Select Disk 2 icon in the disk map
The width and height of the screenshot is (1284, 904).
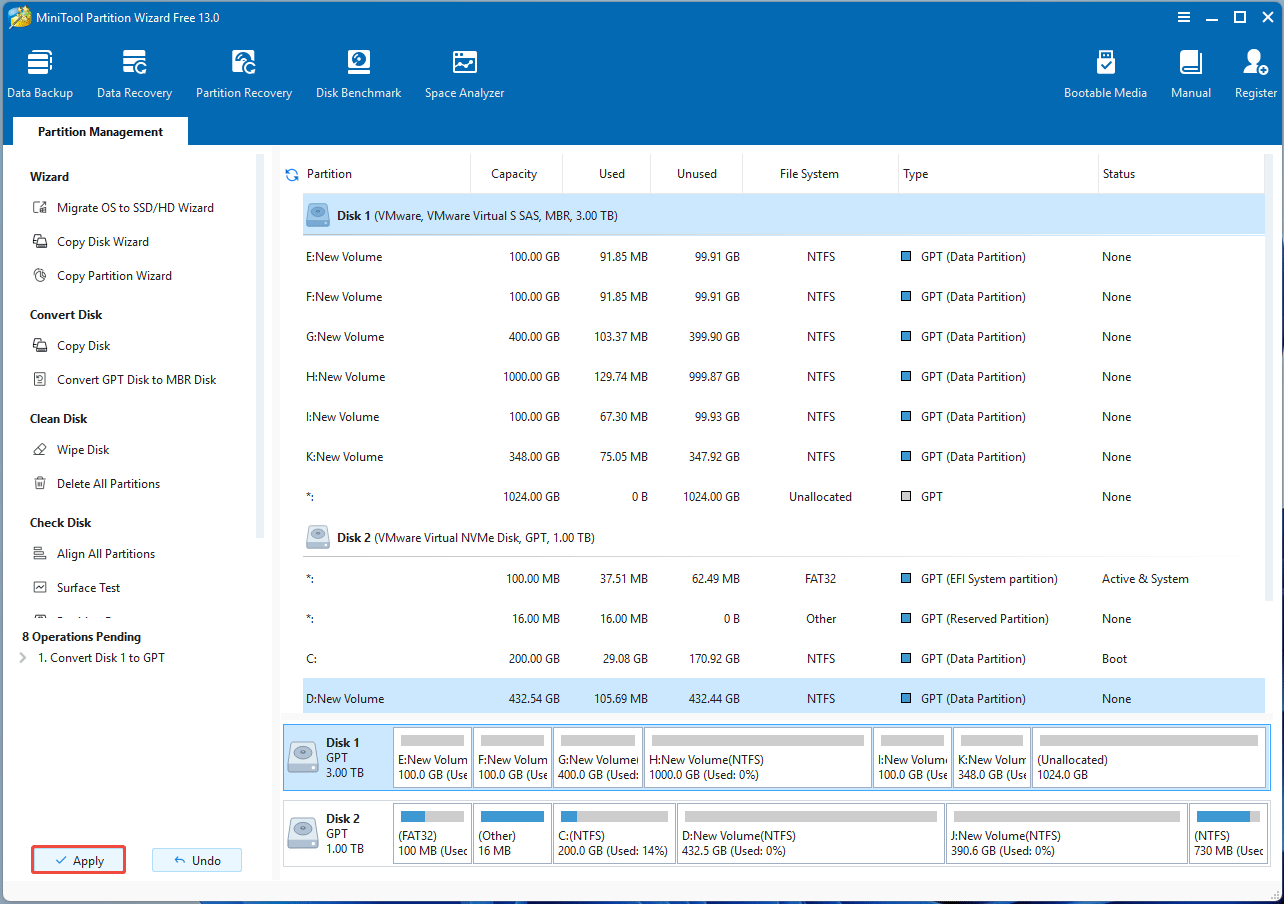coord(302,833)
